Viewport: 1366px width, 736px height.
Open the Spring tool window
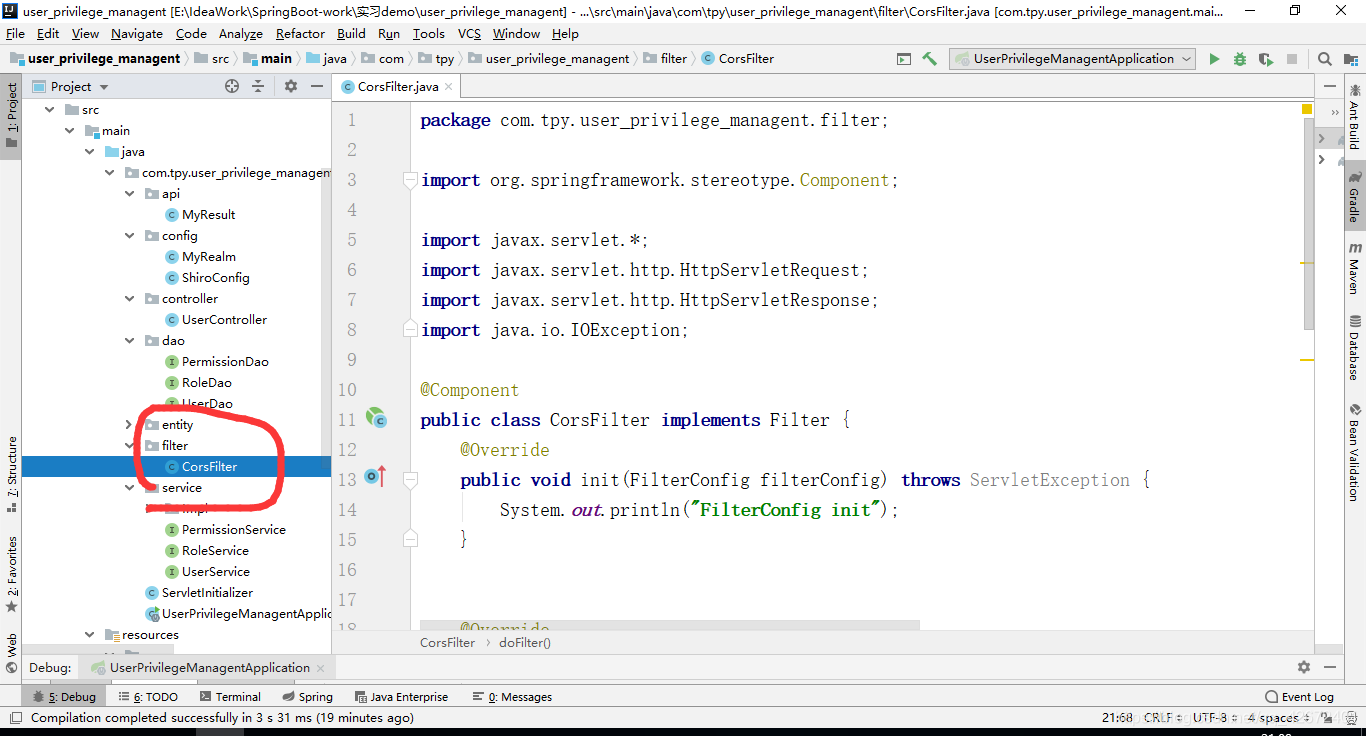point(307,697)
